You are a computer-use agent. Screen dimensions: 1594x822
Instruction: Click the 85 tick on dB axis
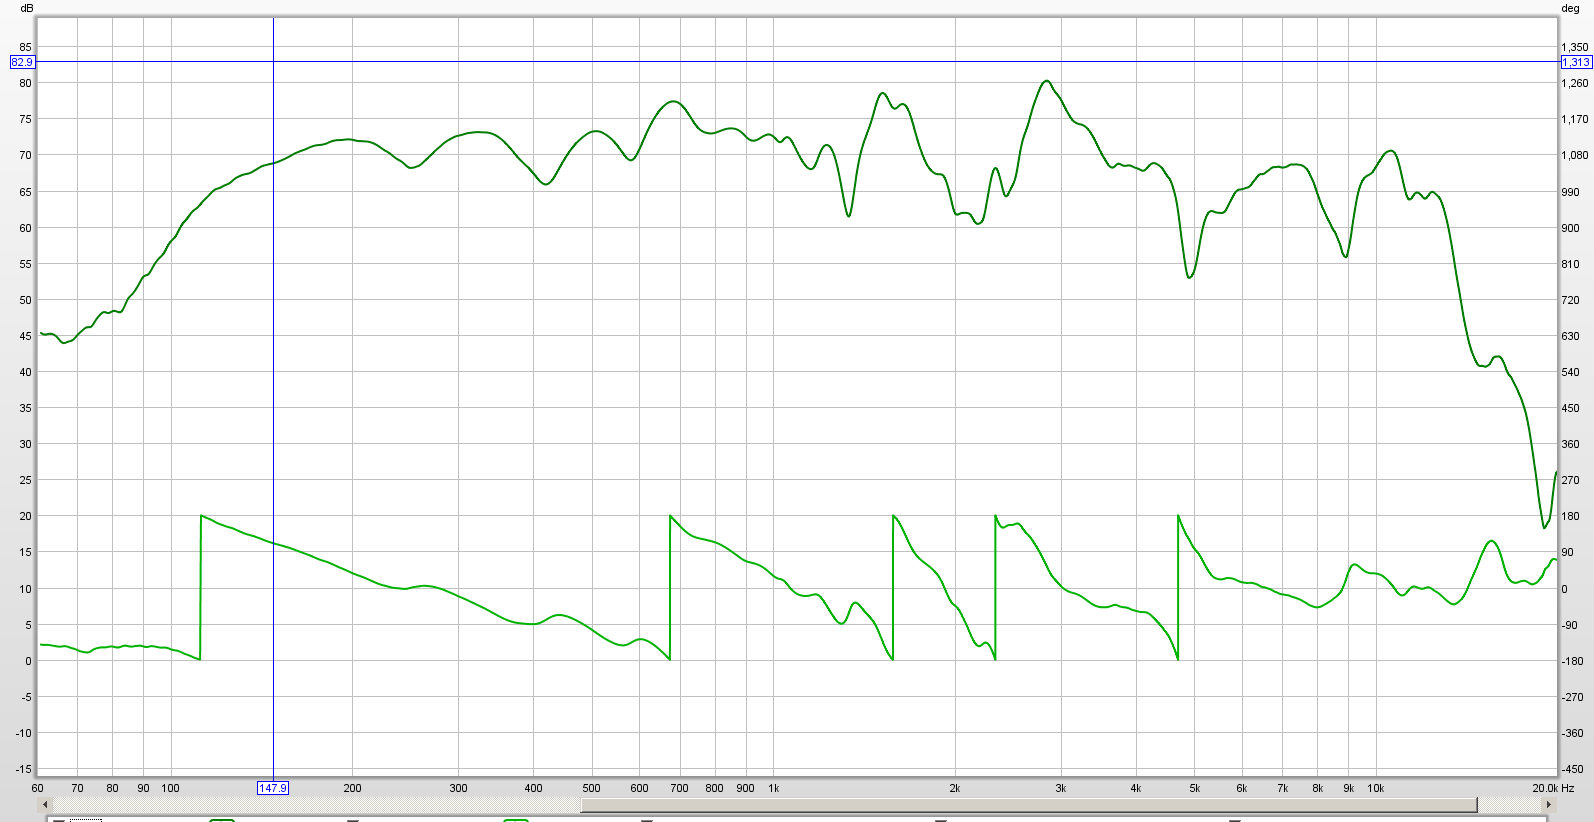[x=26, y=47]
